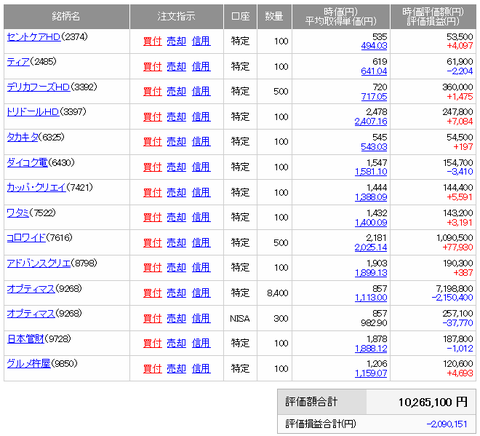Screen dimensions: 480x436
Task: Open average cost 641.04 link
Action: point(374,71)
